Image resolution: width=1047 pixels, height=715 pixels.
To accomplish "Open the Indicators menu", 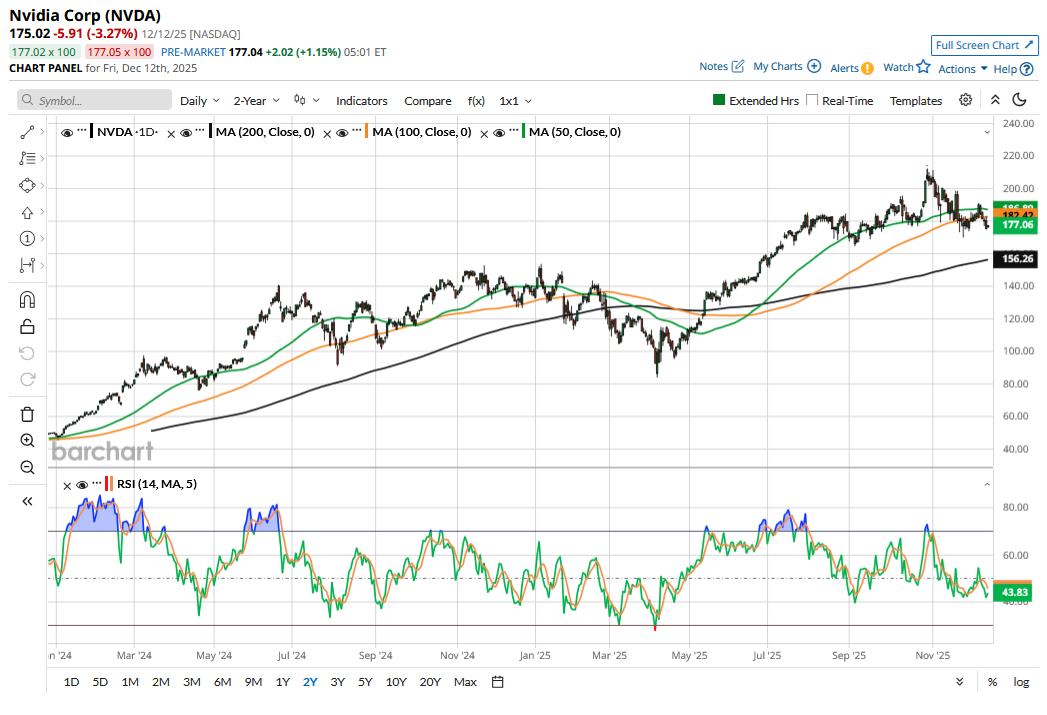I will point(361,101).
